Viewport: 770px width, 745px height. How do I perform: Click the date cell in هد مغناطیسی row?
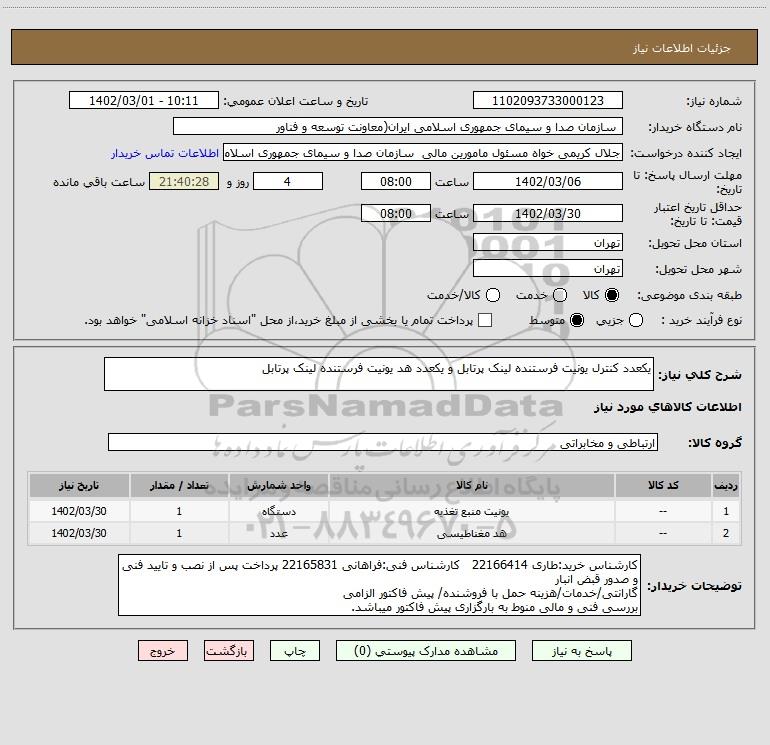[79, 533]
